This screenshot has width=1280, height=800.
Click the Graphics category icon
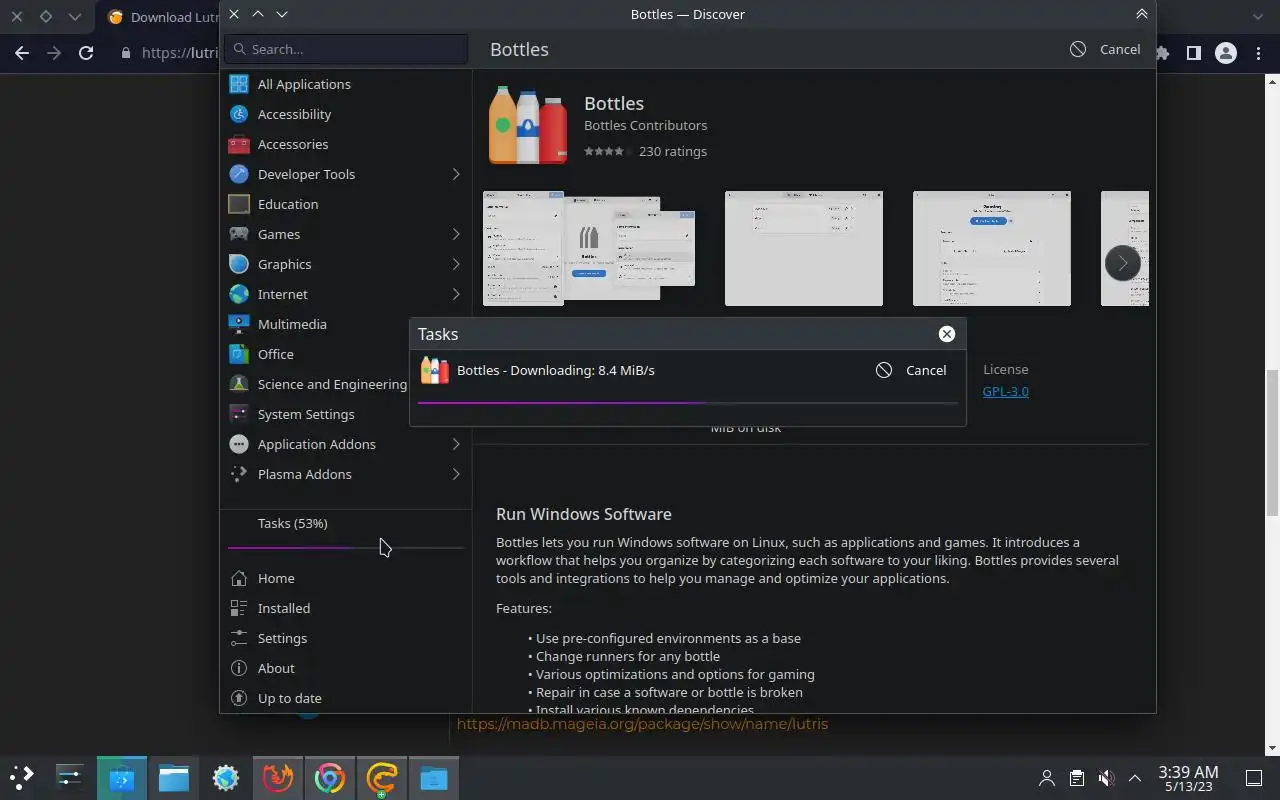point(238,264)
